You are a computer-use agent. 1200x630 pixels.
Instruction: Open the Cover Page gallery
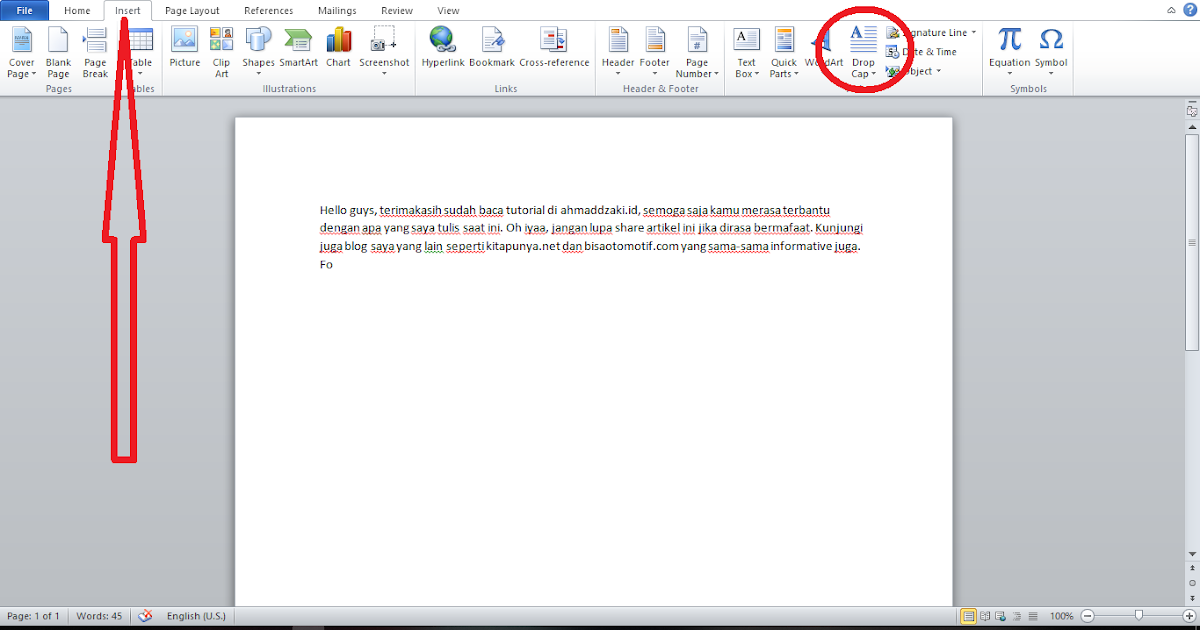[x=21, y=53]
